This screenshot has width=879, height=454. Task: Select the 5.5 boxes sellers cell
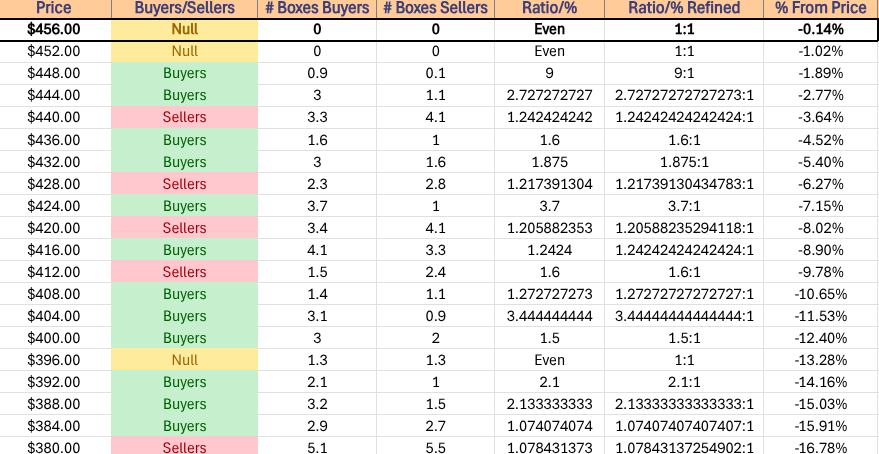436,447
